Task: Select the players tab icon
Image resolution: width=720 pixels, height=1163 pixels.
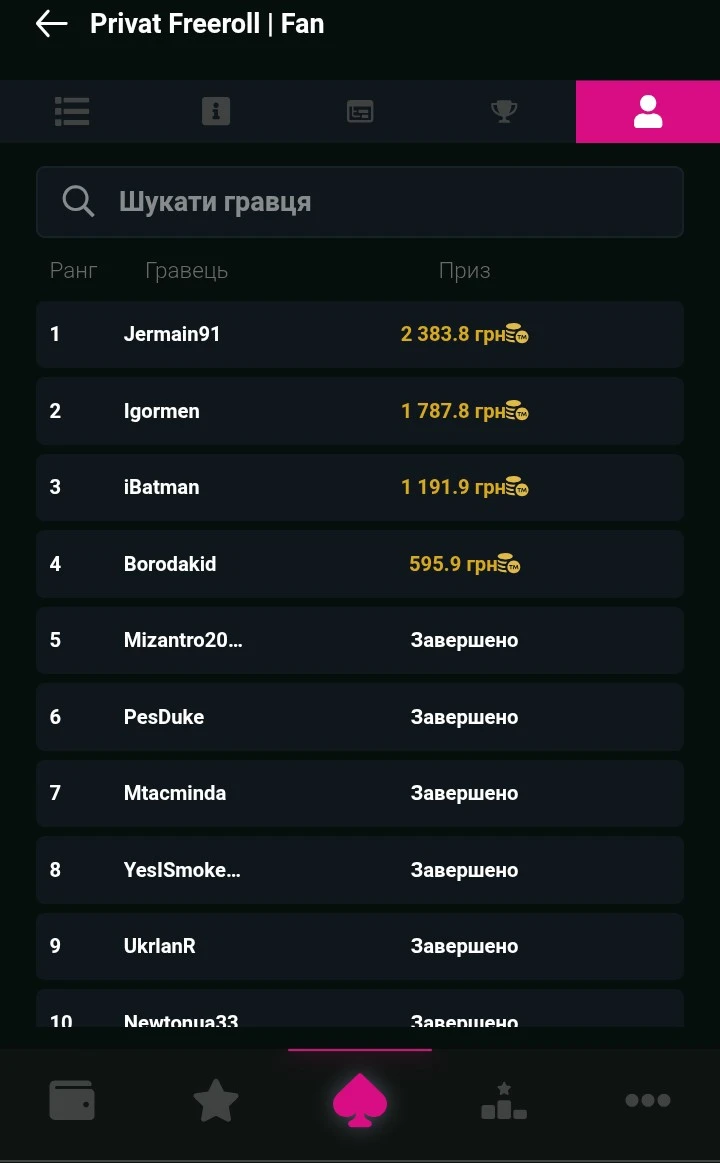Action: click(x=648, y=111)
